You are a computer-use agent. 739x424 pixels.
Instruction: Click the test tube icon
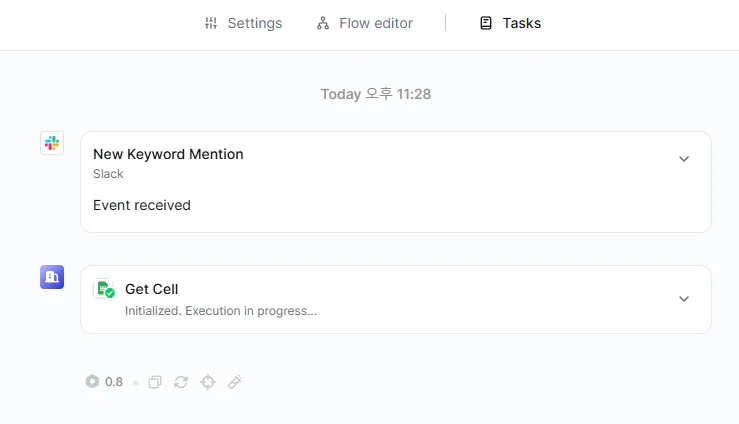coord(235,382)
